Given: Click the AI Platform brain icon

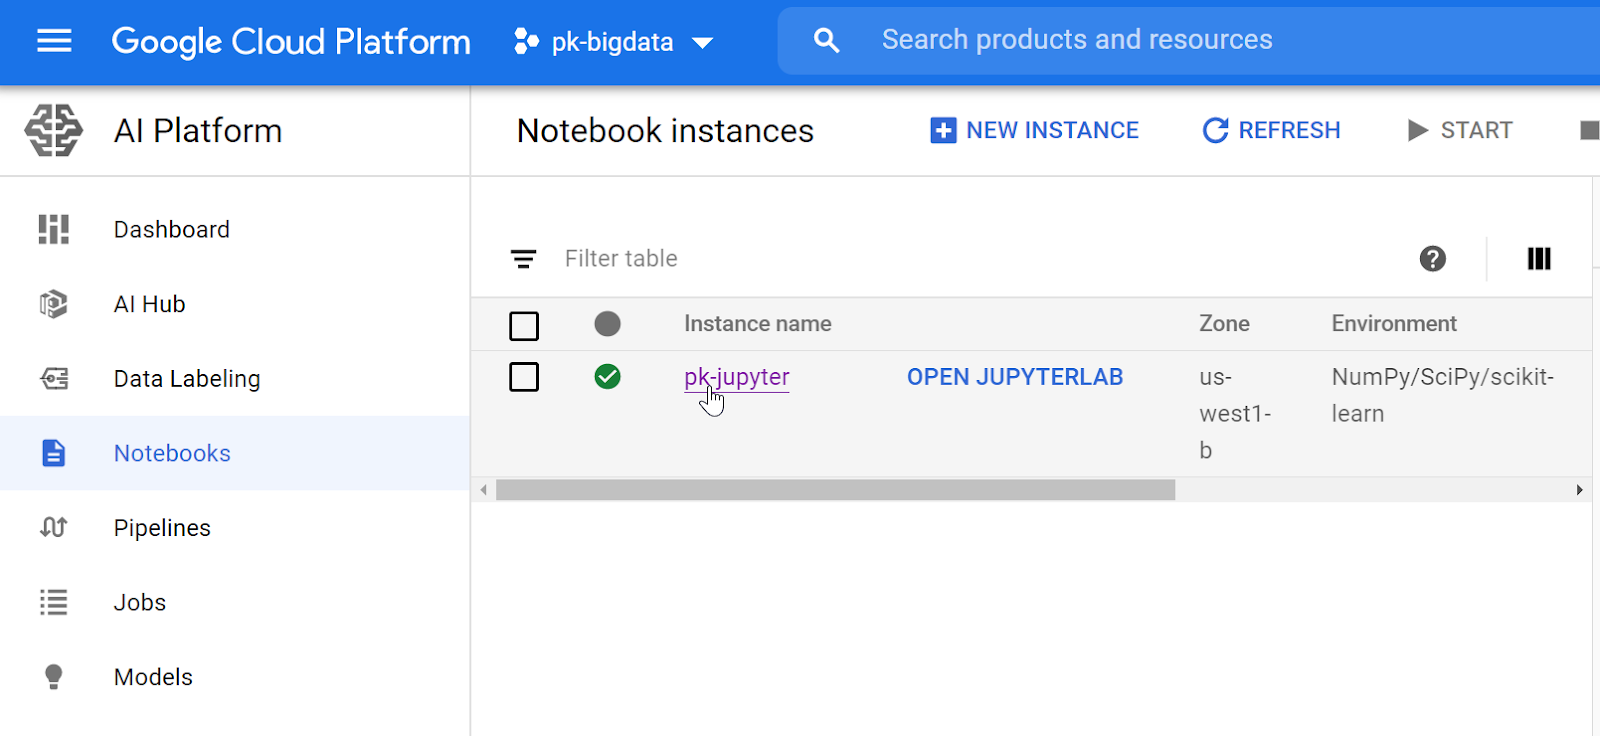Looking at the screenshot, I should point(54,130).
